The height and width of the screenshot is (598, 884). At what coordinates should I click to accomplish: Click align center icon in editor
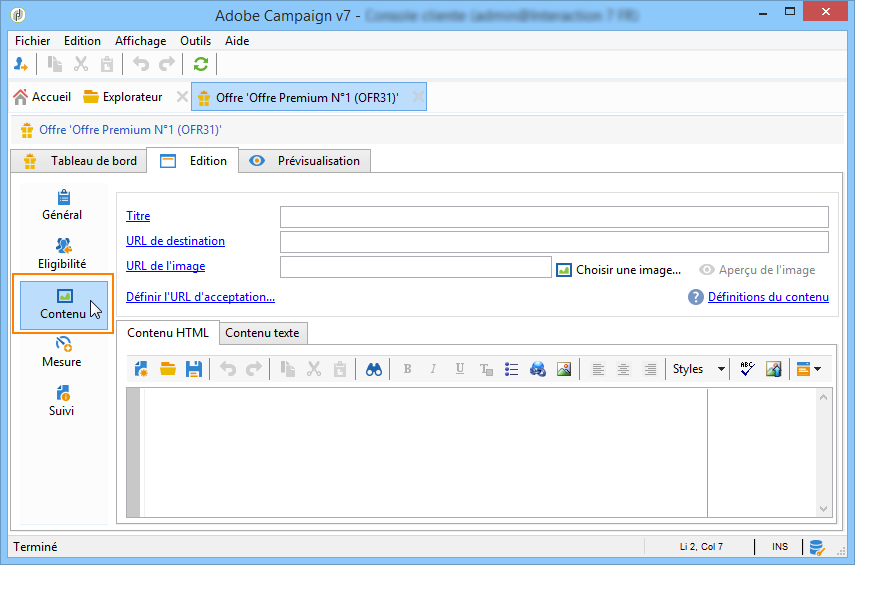[x=624, y=369]
